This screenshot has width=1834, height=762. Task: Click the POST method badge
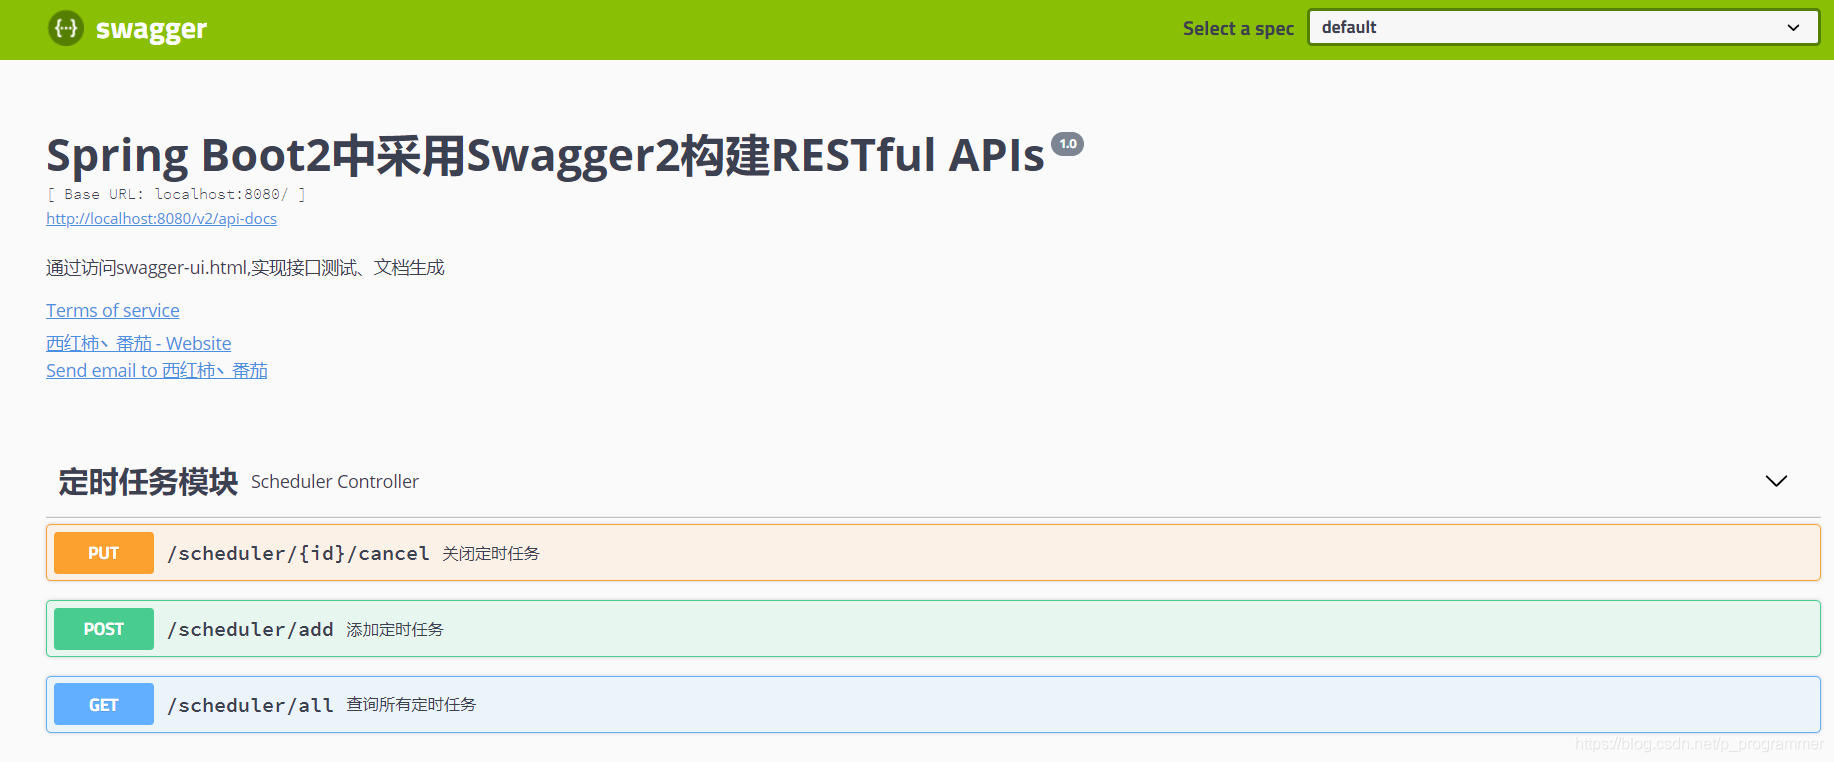104,629
